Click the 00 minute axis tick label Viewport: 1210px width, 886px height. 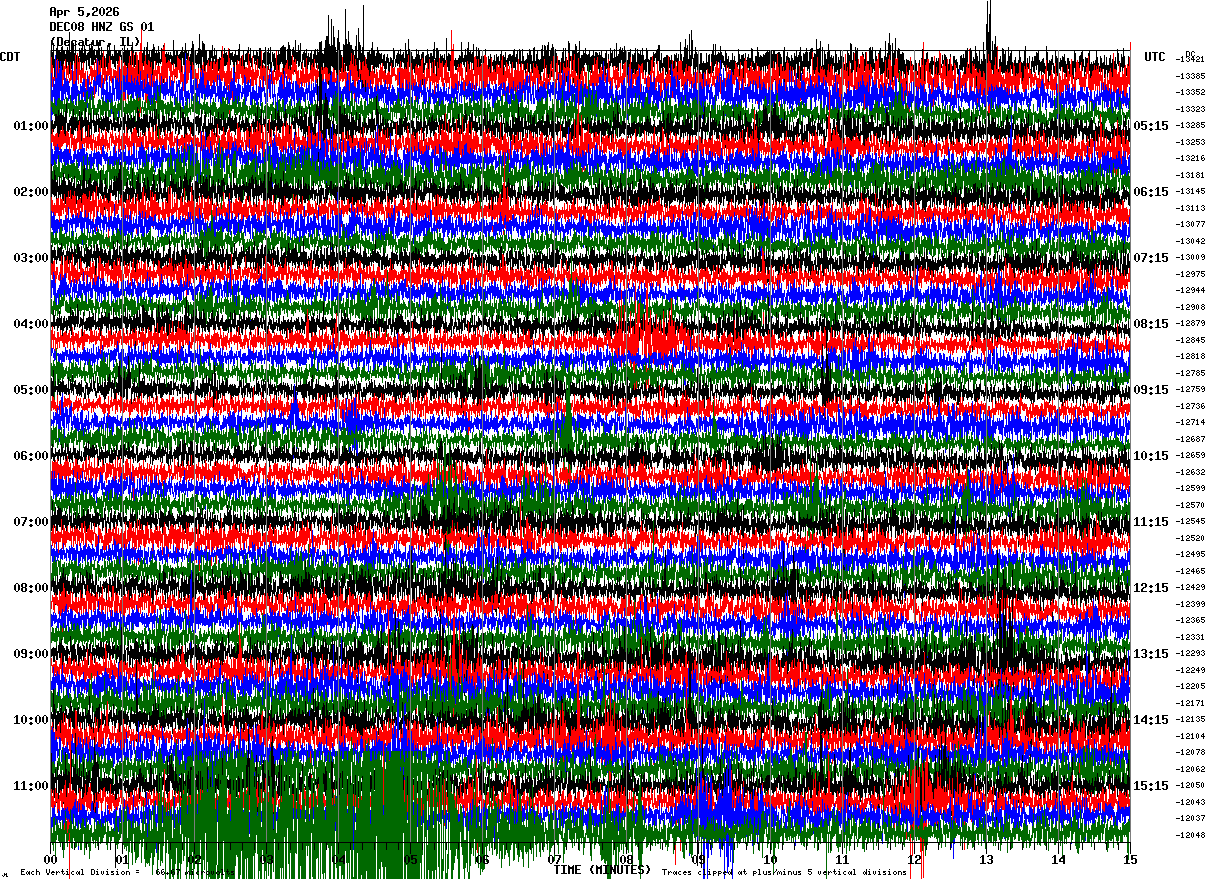click(51, 859)
